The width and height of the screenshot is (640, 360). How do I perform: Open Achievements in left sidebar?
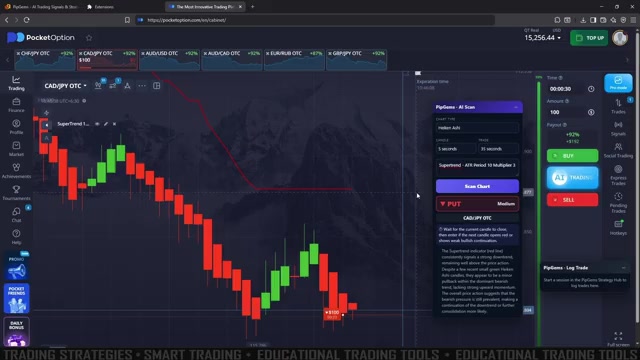pyautogui.click(x=16, y=171)
